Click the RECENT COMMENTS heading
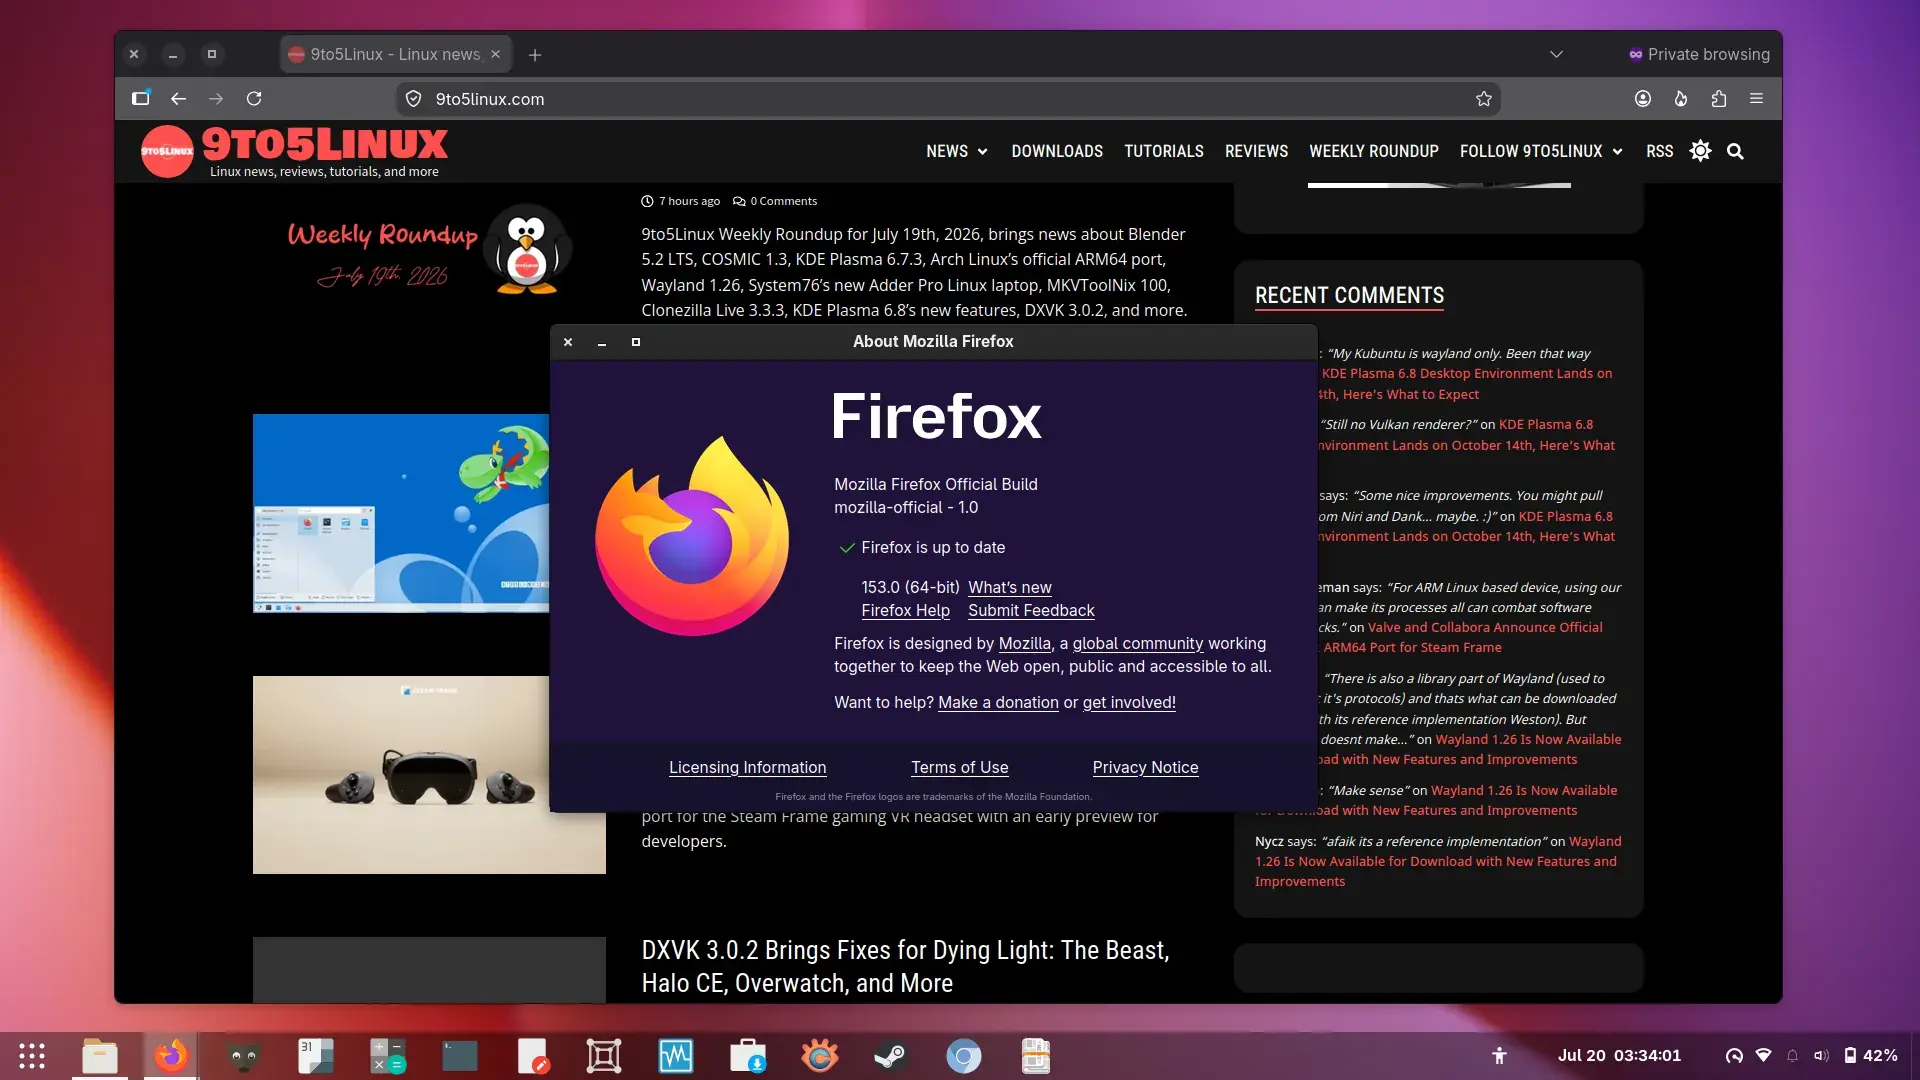1920x1080 pixels. tap(1349, 296)
